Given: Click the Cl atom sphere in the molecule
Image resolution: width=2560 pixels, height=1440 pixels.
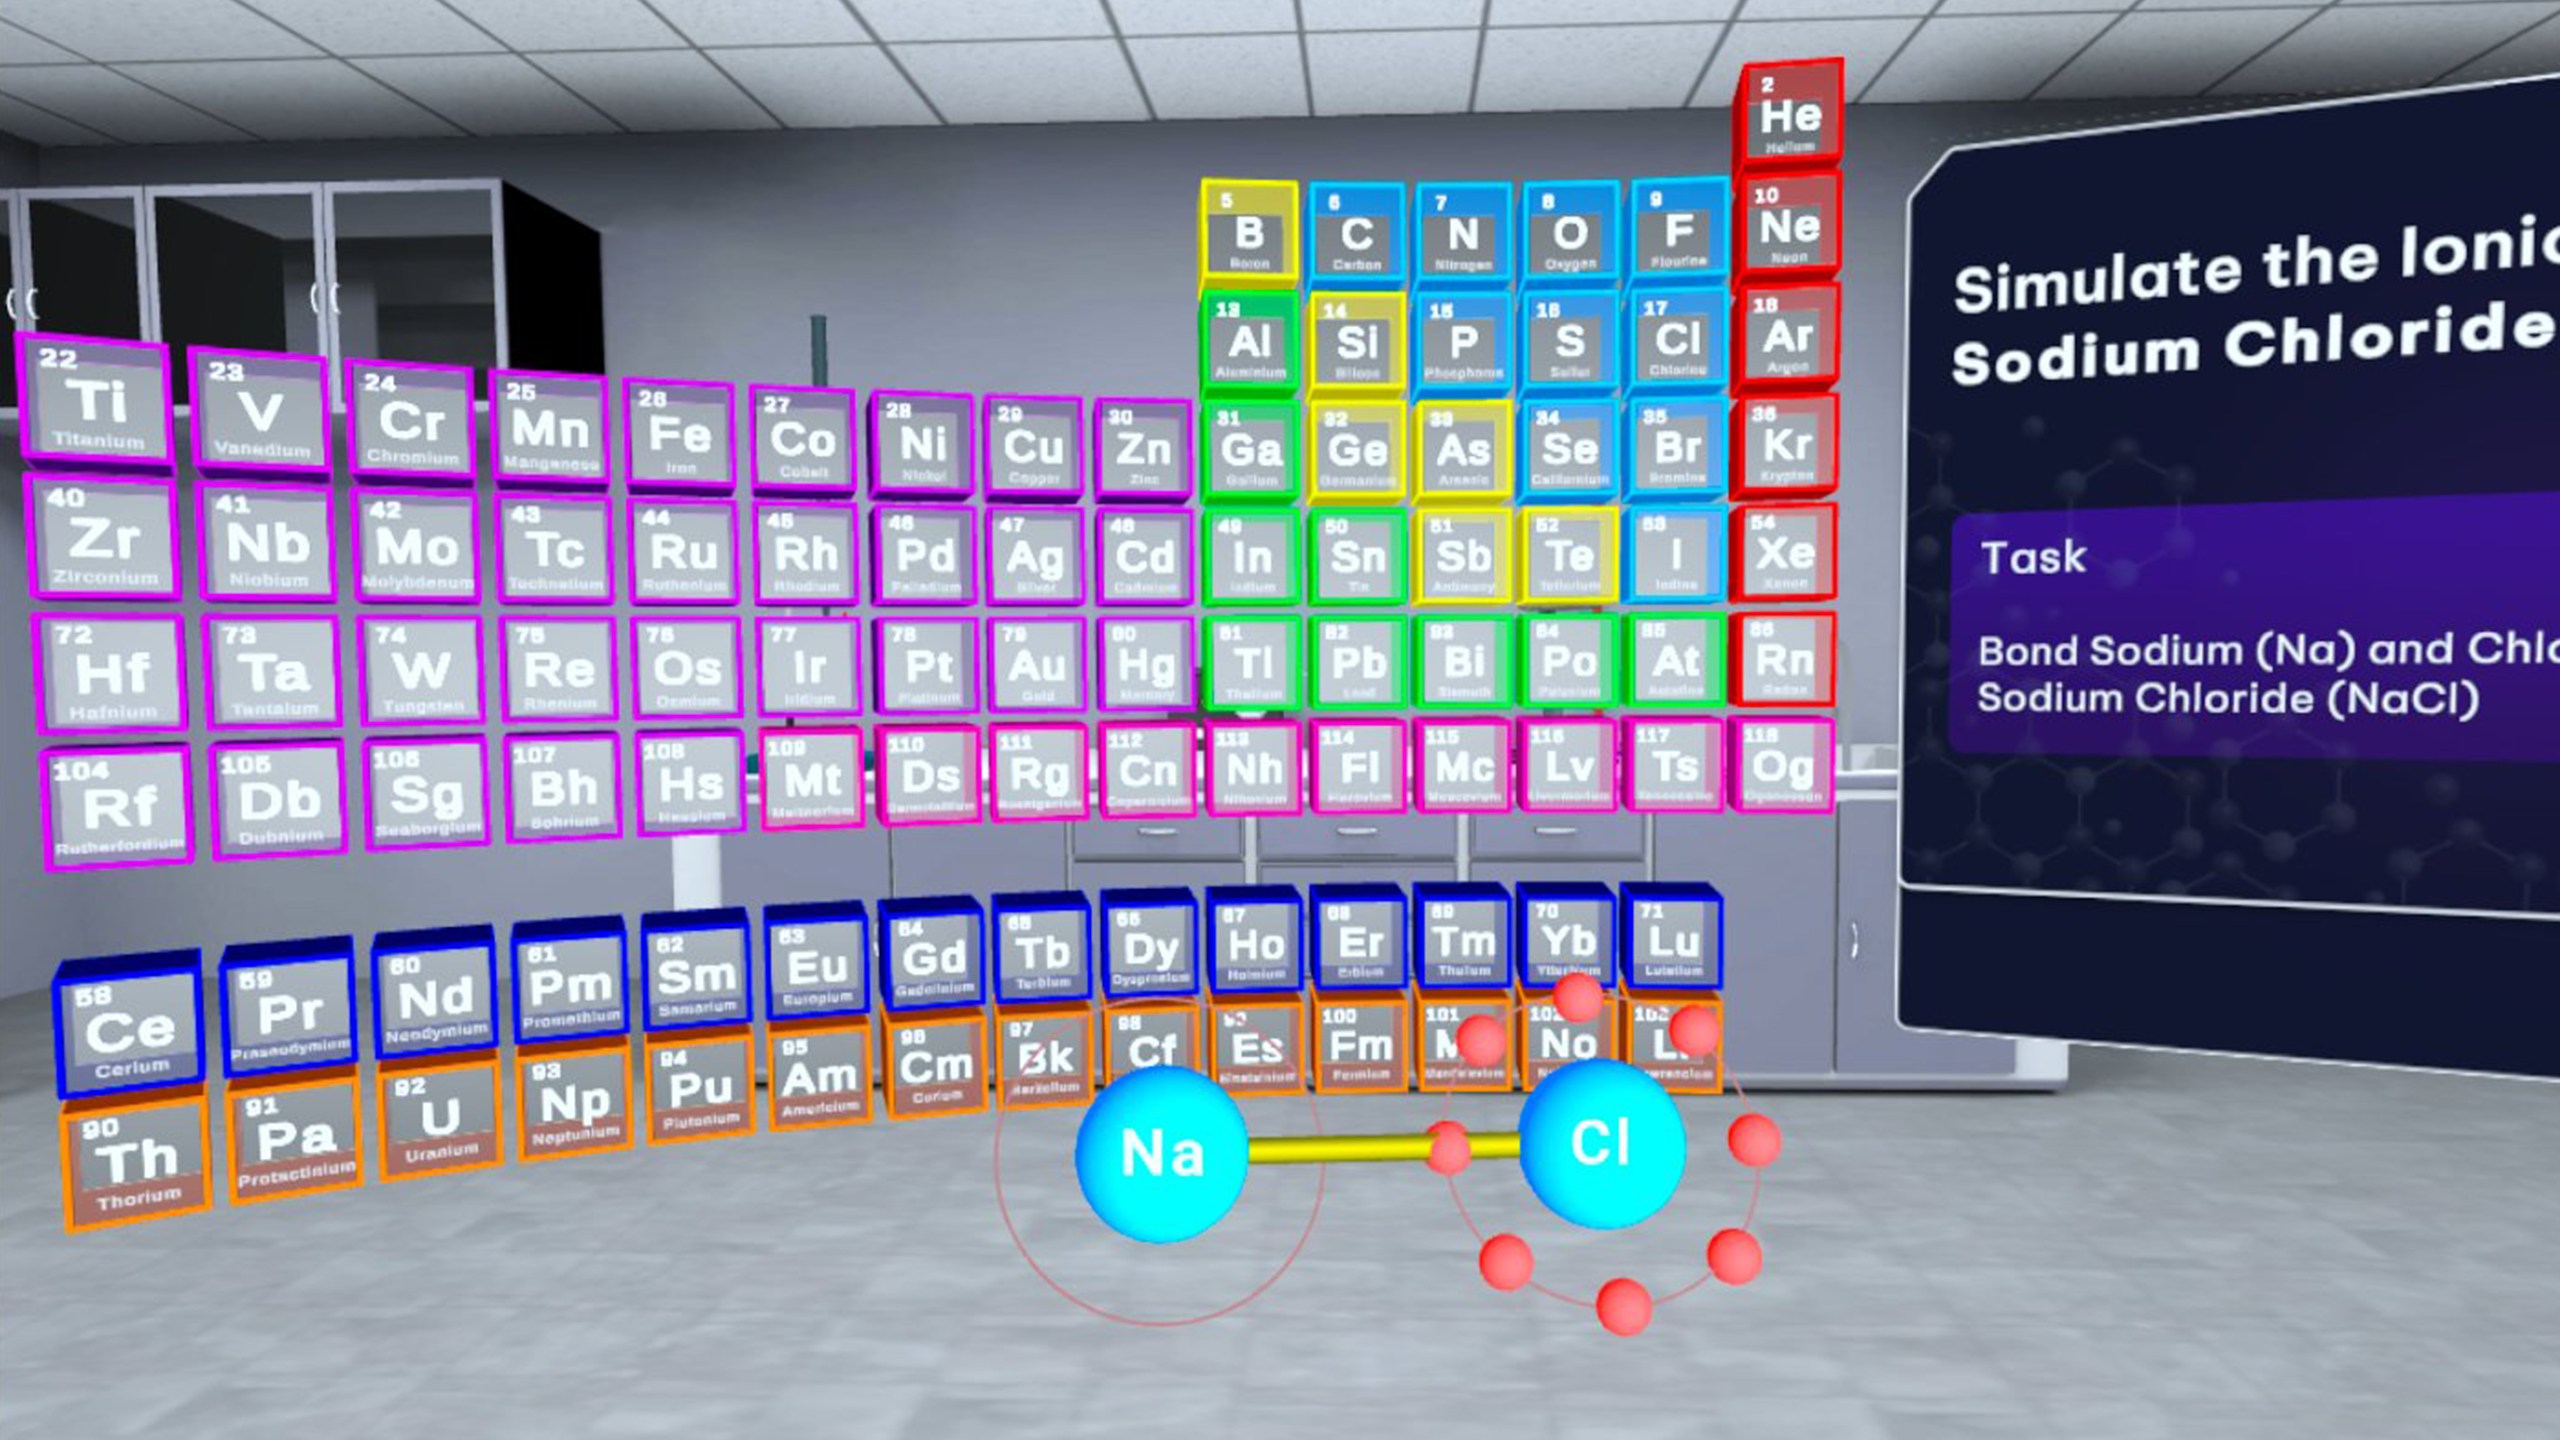Looking at the screenshot, I should (1601, 1144).
